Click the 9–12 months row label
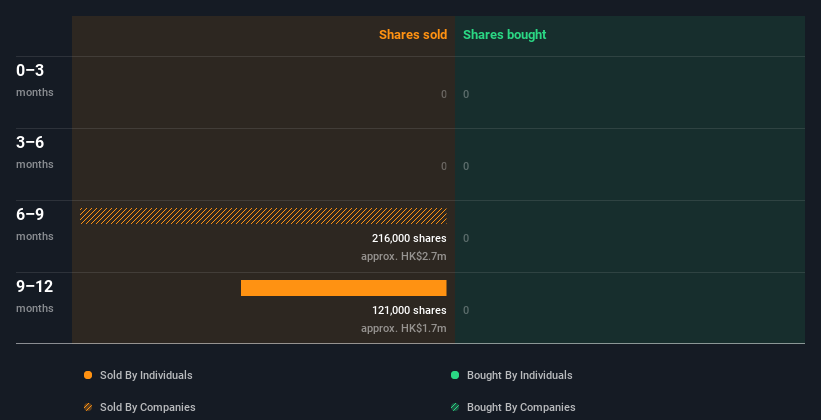821x420 pixels. 35,296
